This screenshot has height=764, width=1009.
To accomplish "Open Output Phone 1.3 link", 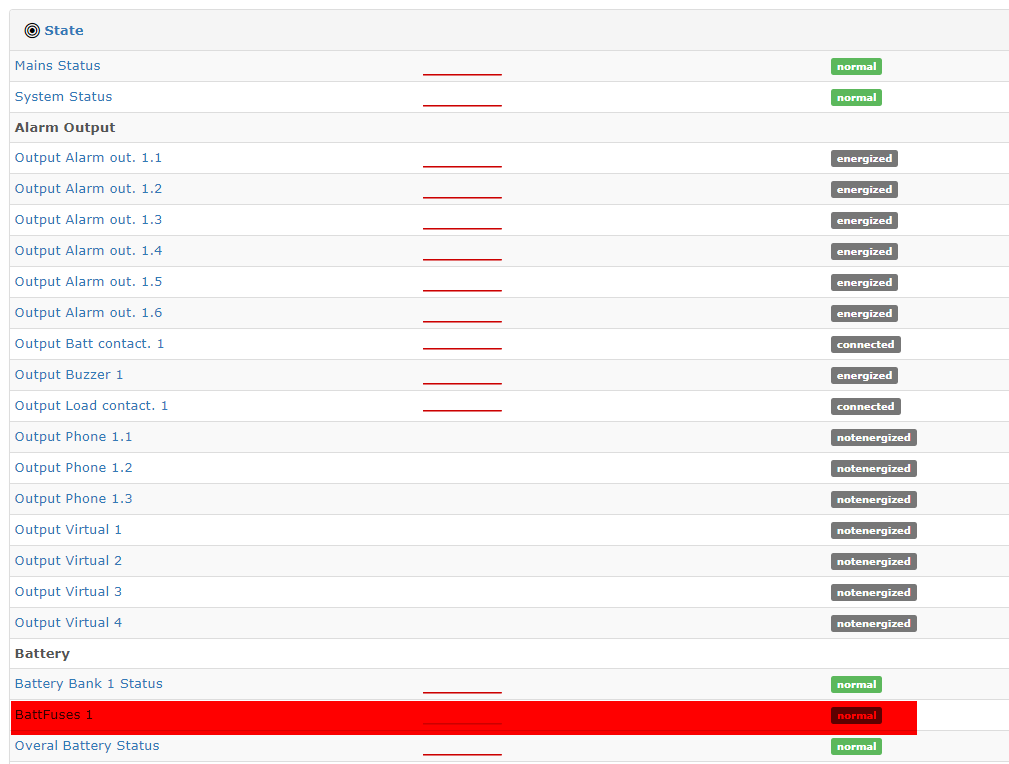I will click(73, 498).
